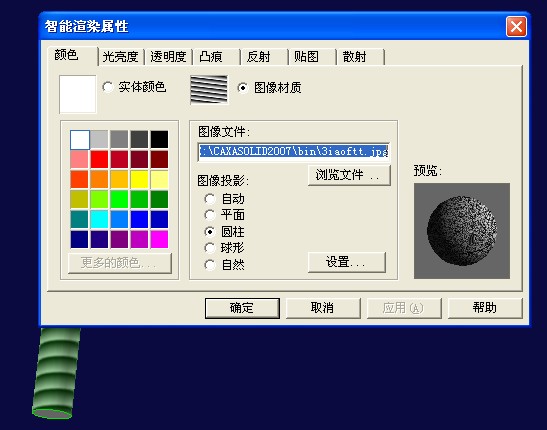Click the 浏览文件 button
This screenshot has width=547, height=430.
click(349, 175)
